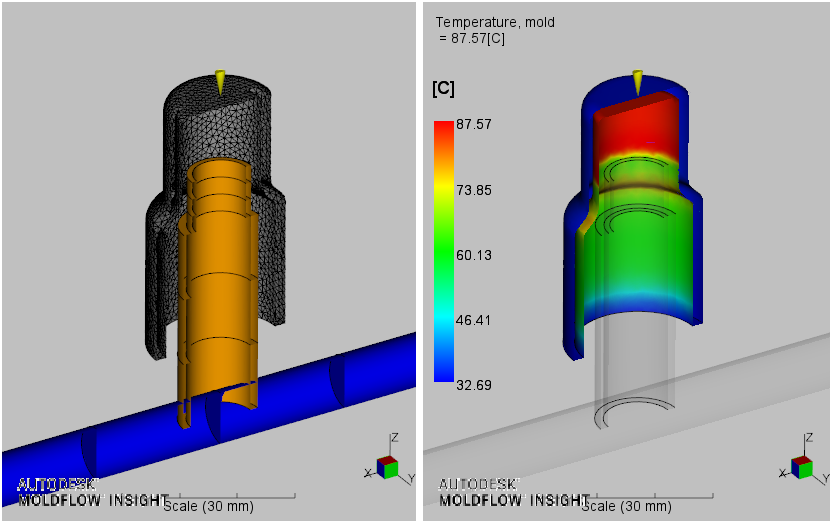Click the temperature color legend bar
Screen dimensions: 830x521
444,251
